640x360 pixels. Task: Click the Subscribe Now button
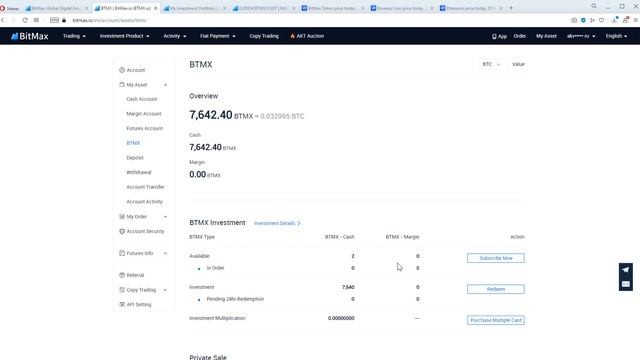(x=496, y=258)
